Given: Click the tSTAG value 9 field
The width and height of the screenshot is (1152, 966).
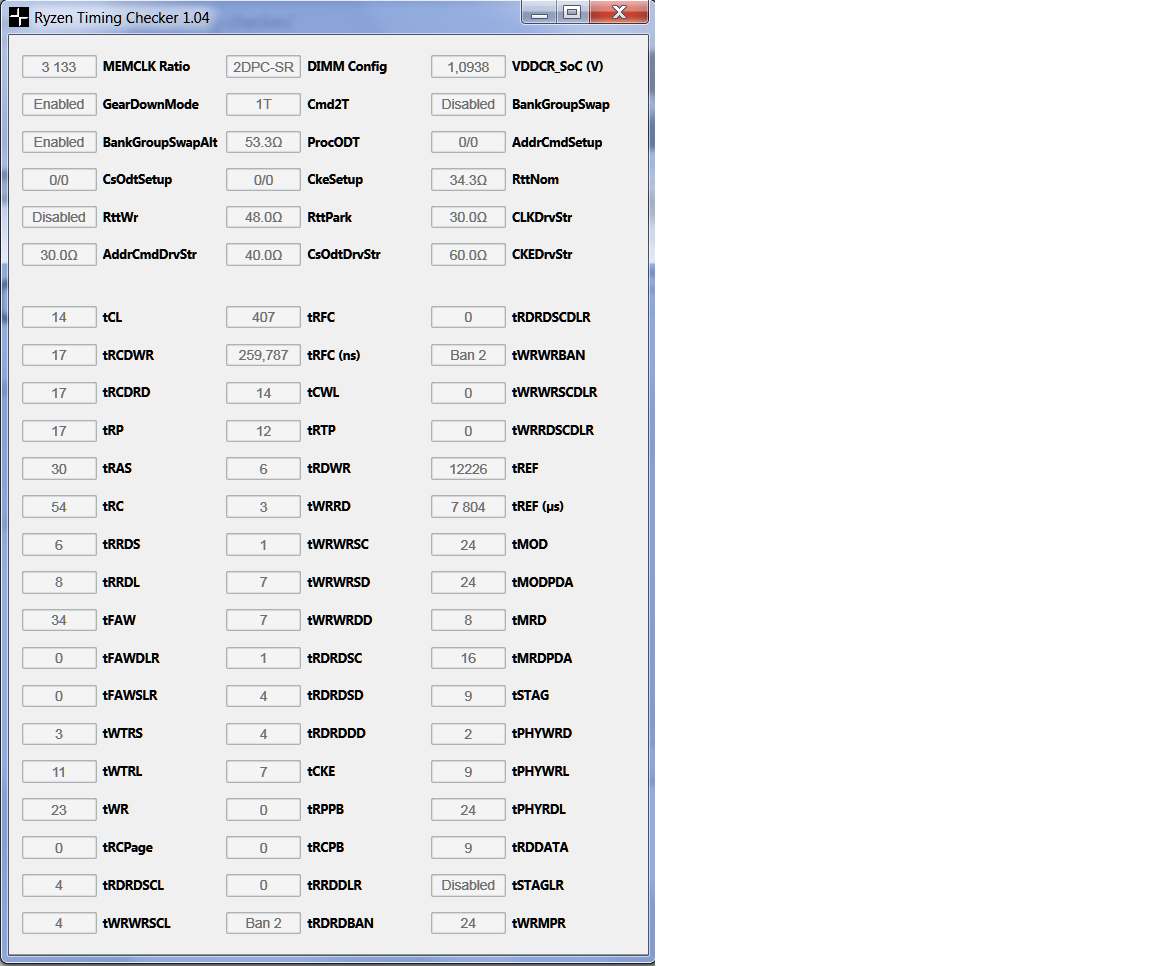Looking at the screenshot, I should (468, 696).
